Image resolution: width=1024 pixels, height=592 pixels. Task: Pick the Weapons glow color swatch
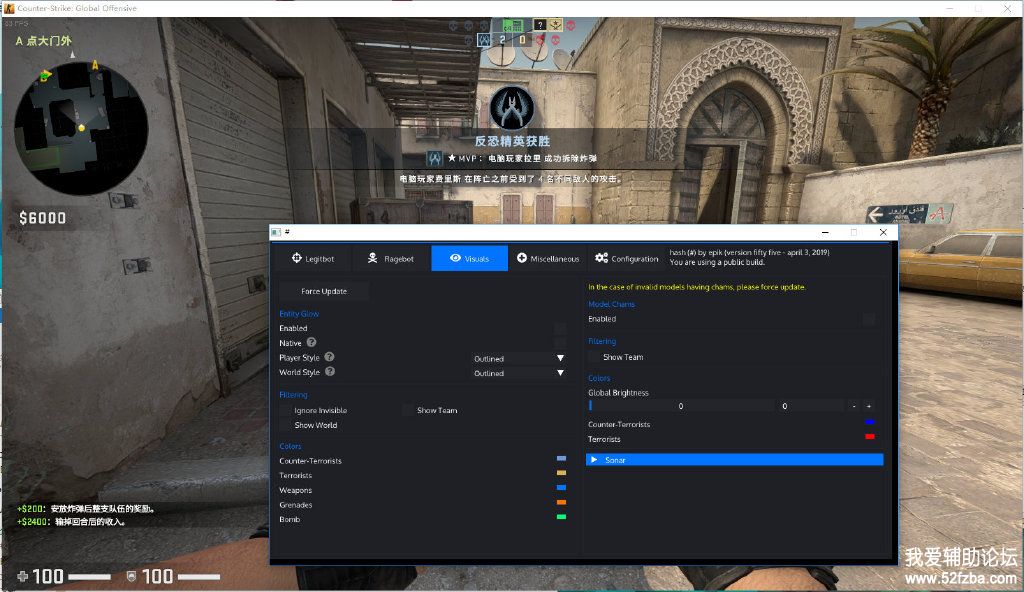coord(561,487)
